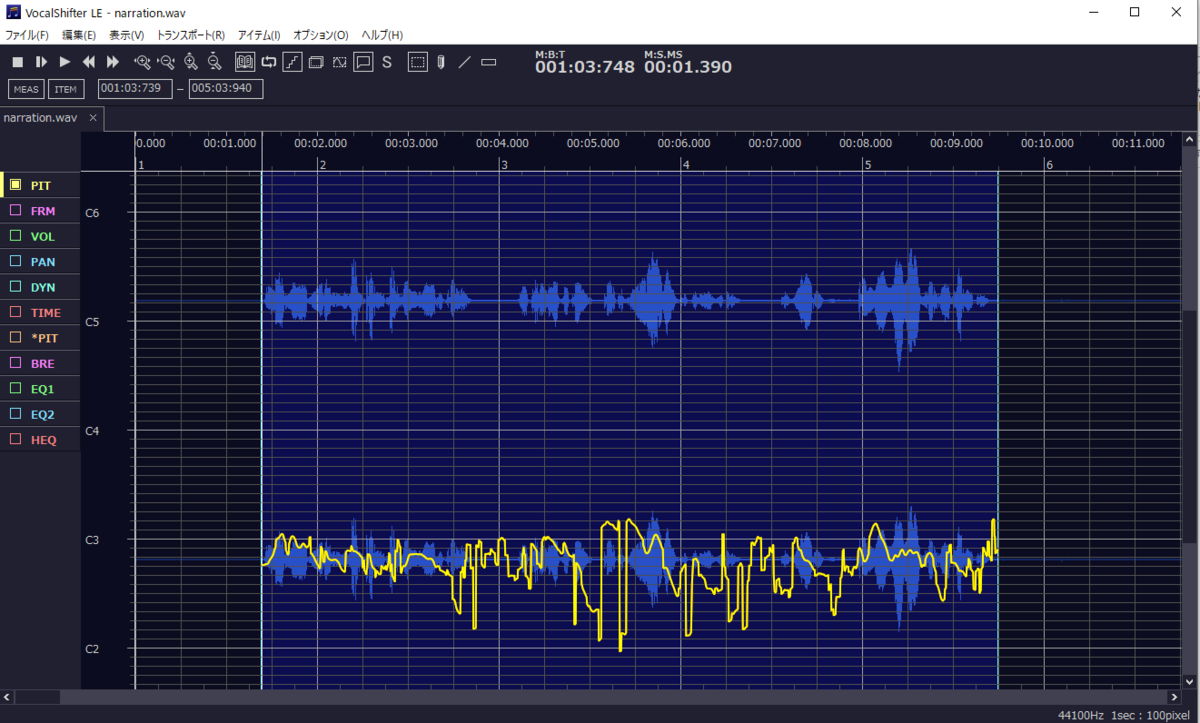Start playback with the Play button

tap(65, 62)
